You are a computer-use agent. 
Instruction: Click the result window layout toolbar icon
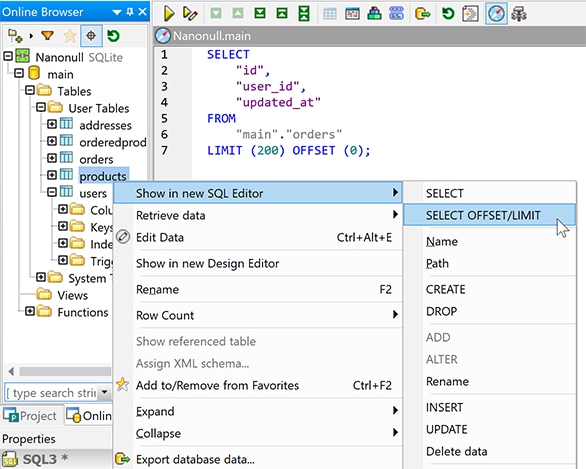click(x=352, y=14)
